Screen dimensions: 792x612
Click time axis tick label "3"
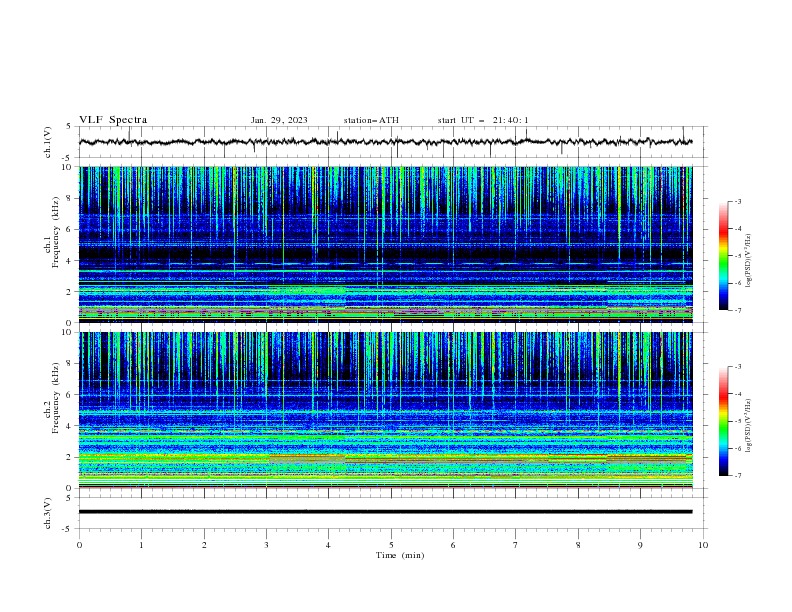[x=266, y=545]
